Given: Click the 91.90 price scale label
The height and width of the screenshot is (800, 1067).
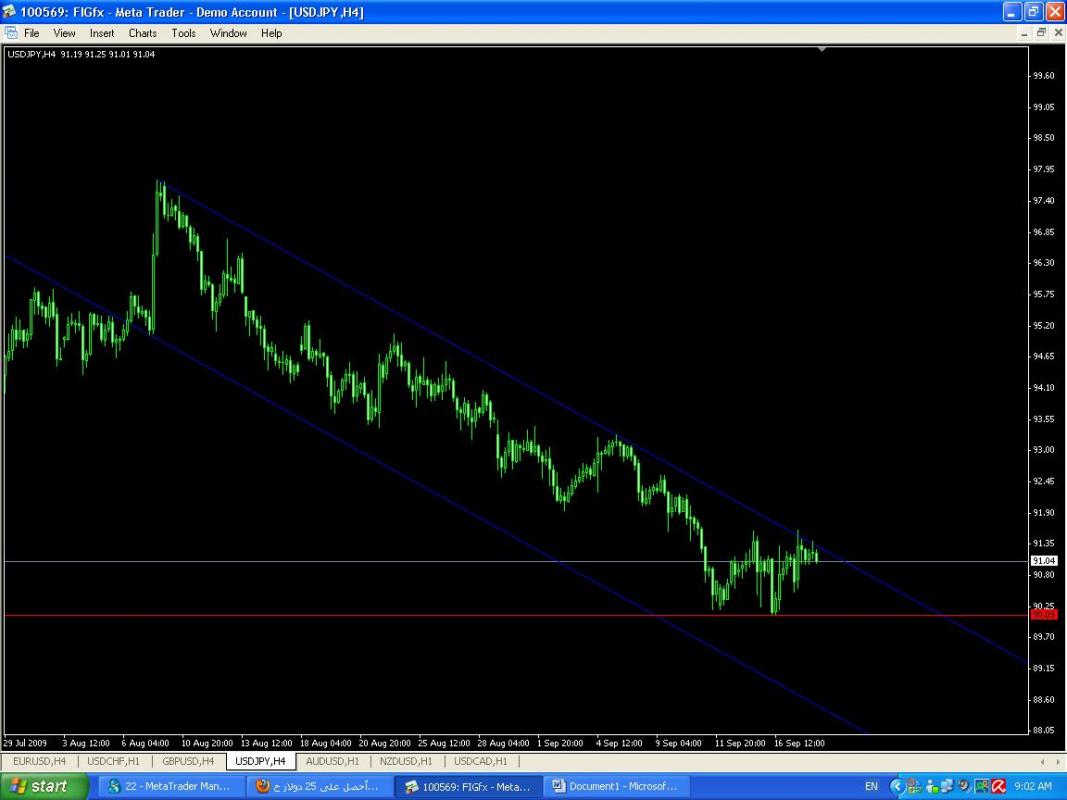Looking at the screenshot, I should coord(1044,512).
